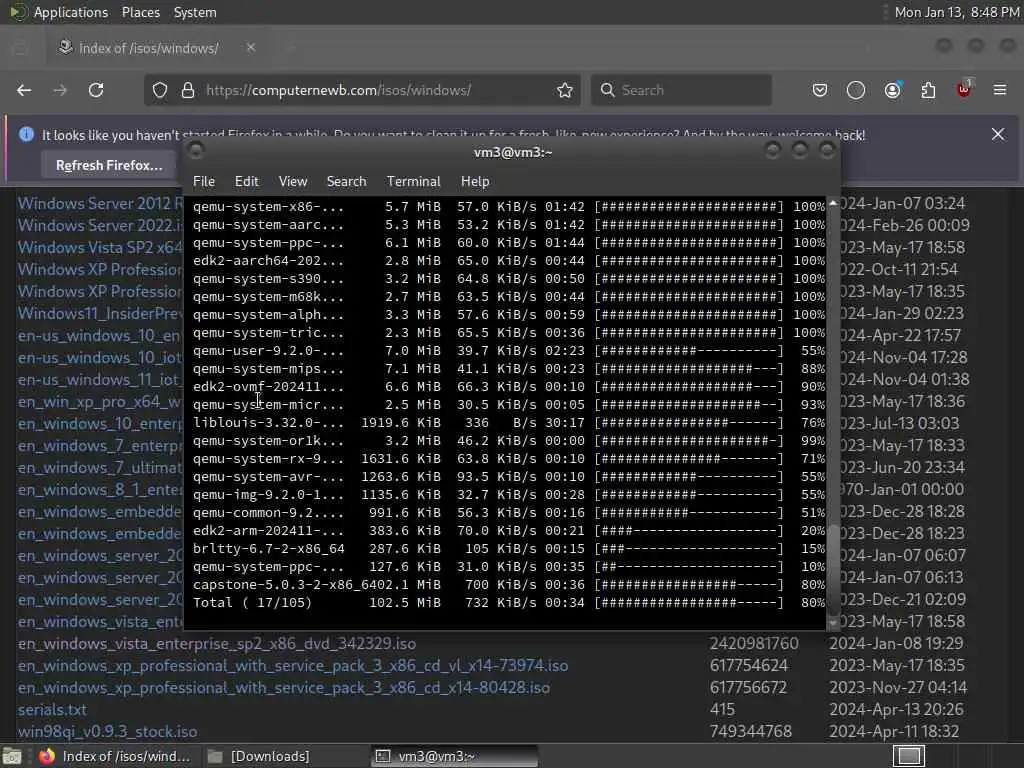
Task: Reload the page in Firefox
Action: 96,90
